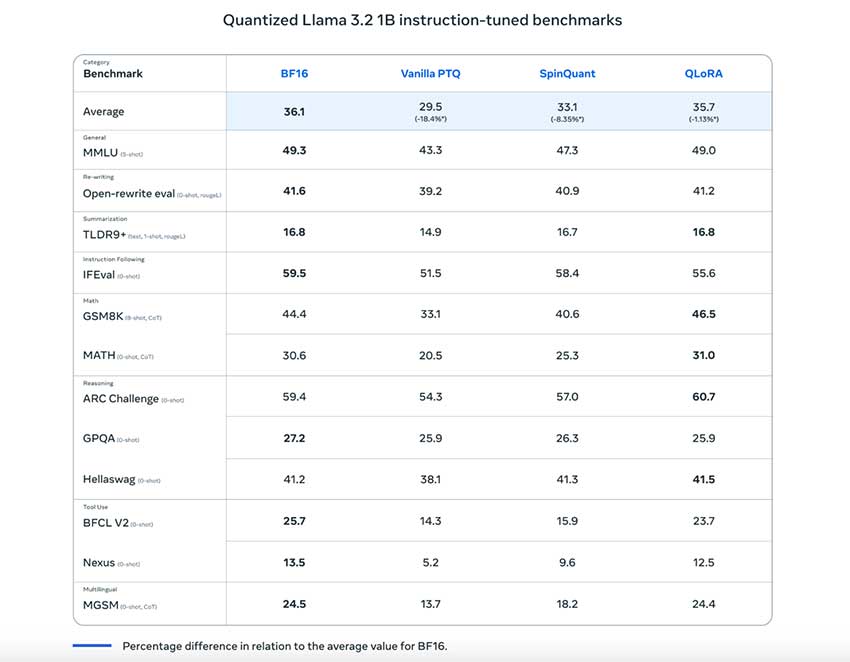Click the QLoRA ARC Challenge value 60.7

pyautogui.click(x=703, y=397)
